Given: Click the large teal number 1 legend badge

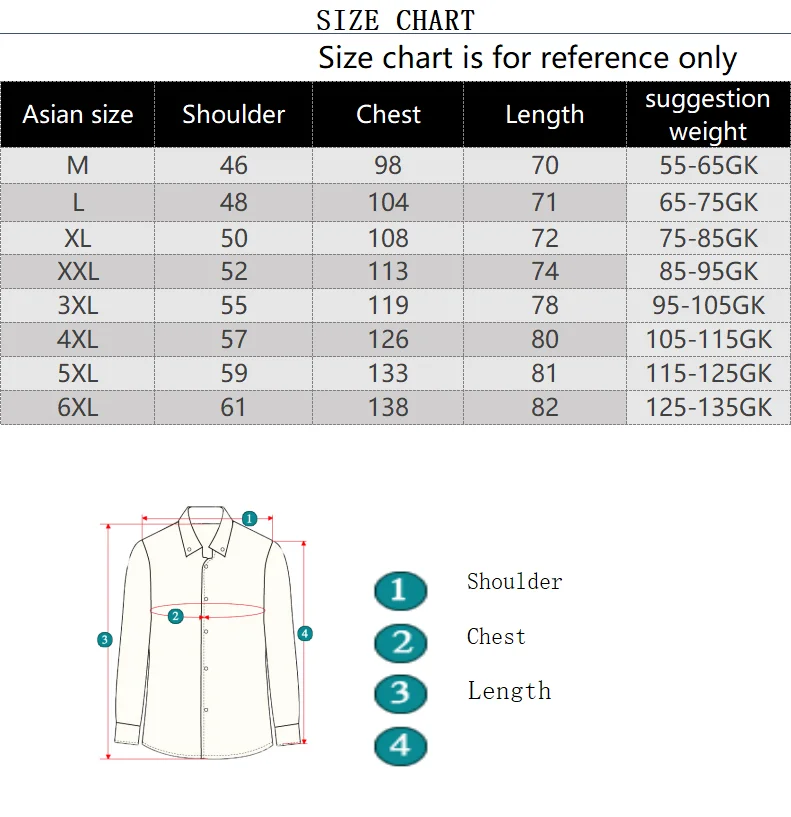Looking at the screenshot, I should pyautogui.click(x=400, y=590).
